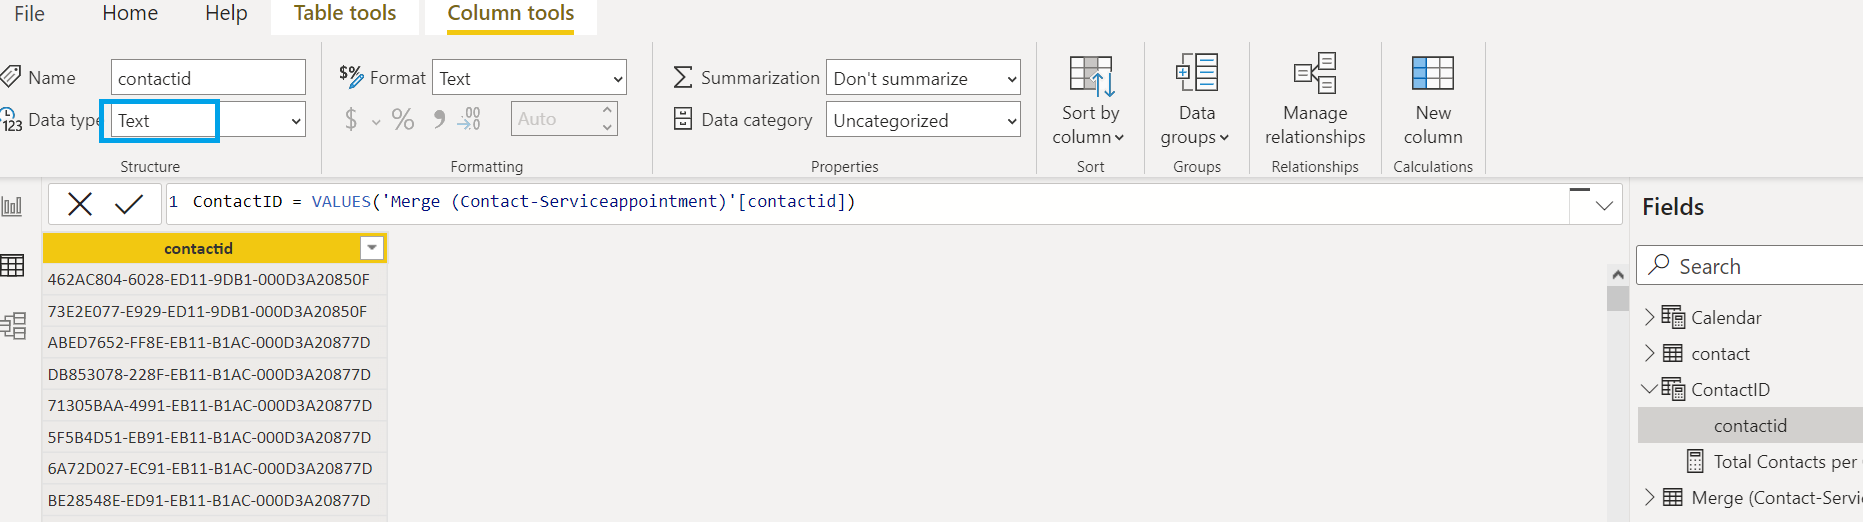Open the Summarization dropdown
The width and height of the screenshot is (1863, 522).
pyautogui.click(x=923, y=78)
